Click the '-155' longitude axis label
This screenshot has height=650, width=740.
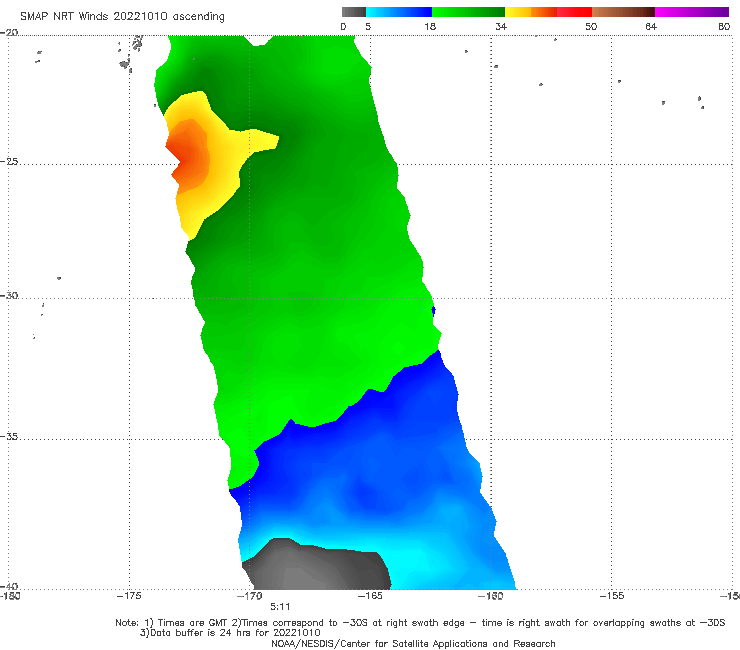click(612, 596)
